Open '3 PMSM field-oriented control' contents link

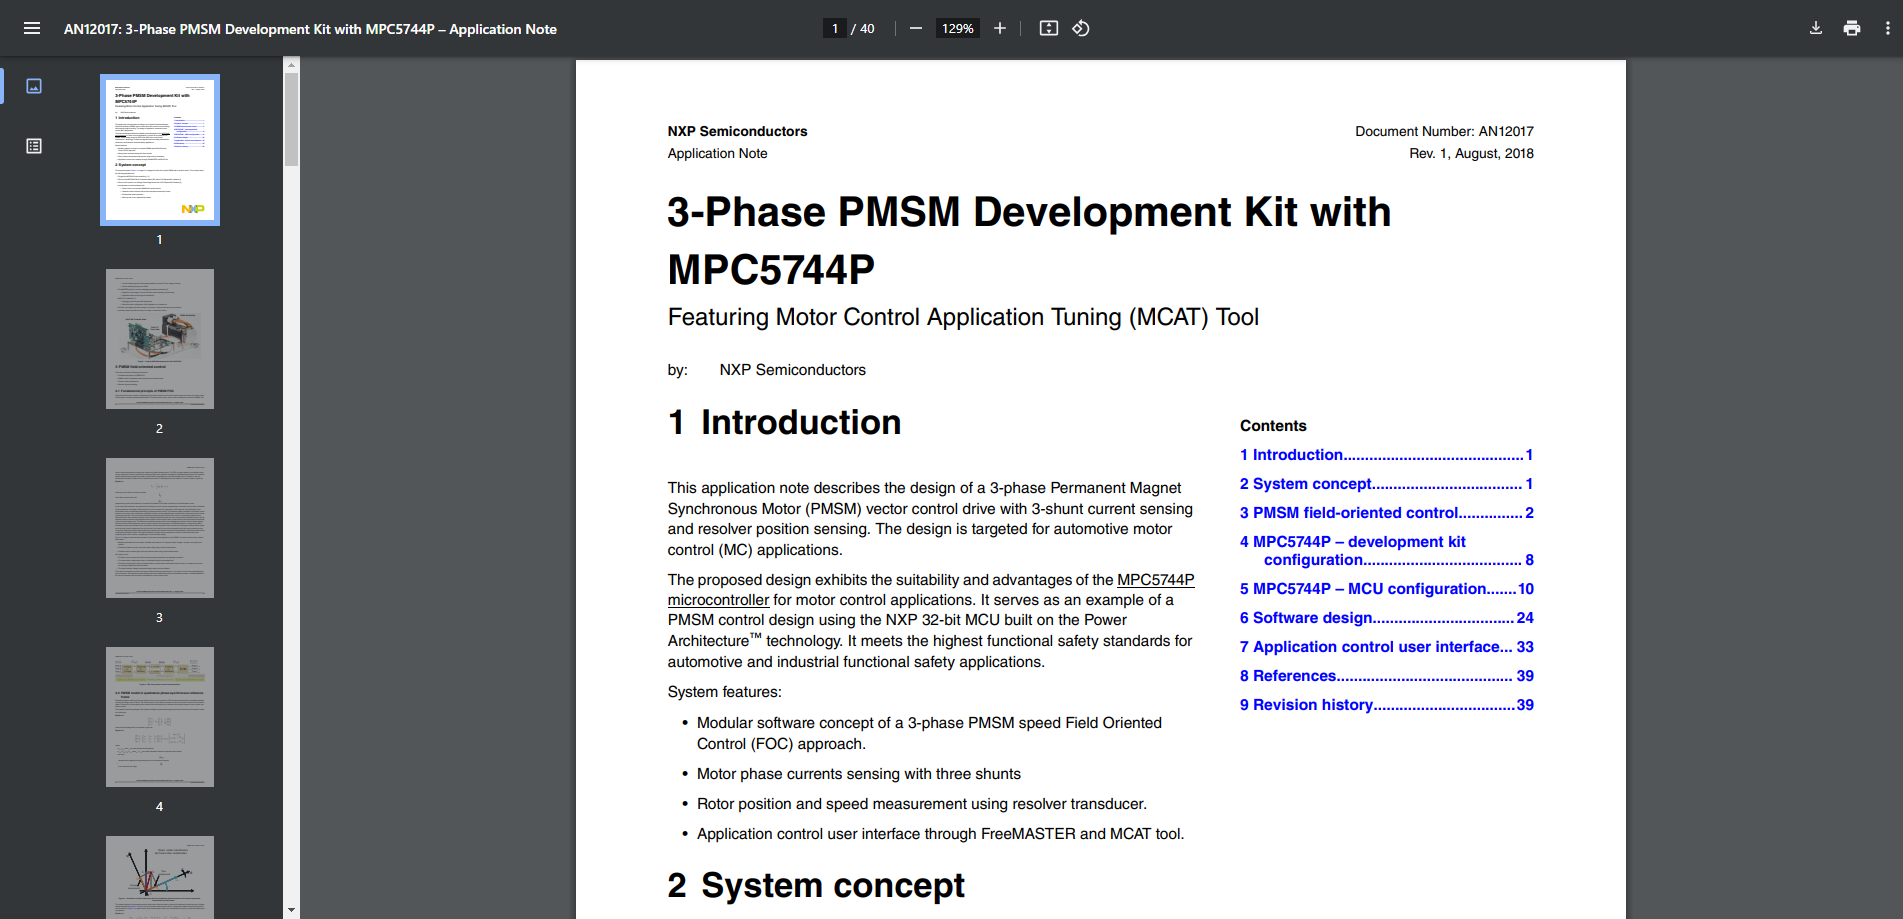[1386, 512]
